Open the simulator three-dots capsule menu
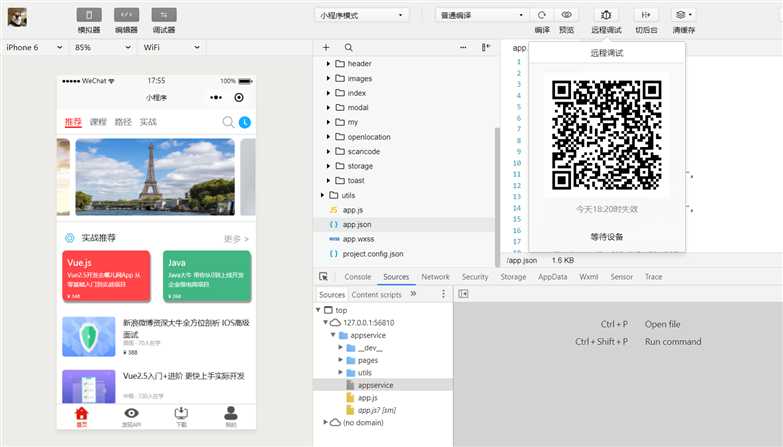 pyautogui.click(x=216, y=97)
